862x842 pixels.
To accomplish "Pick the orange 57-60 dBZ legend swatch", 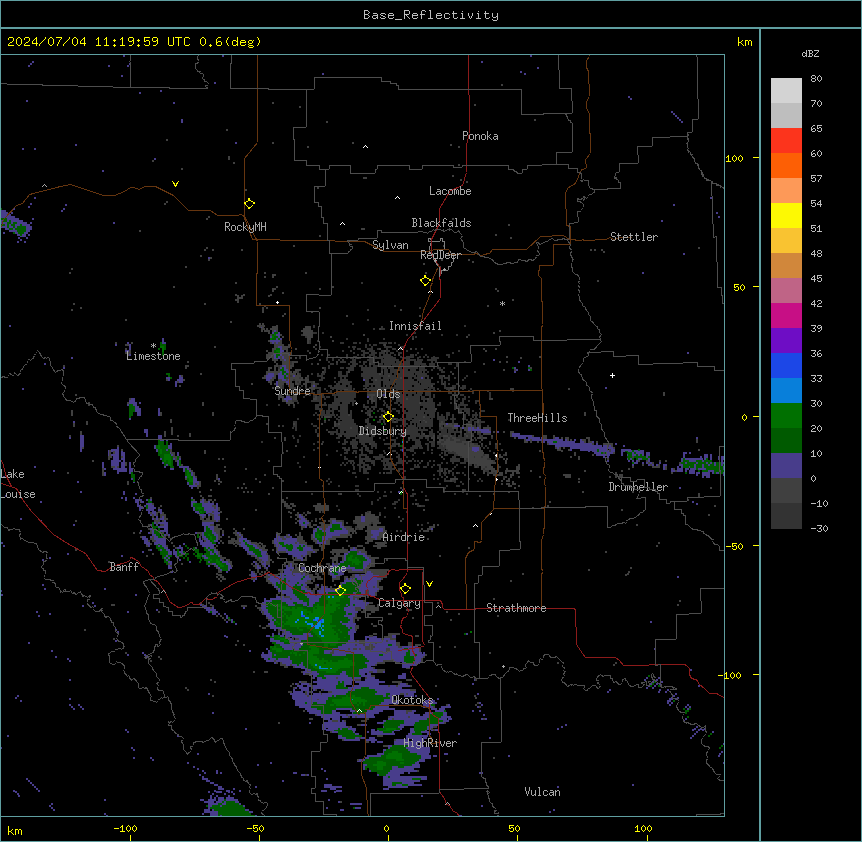I will click(x=786, y=165).
